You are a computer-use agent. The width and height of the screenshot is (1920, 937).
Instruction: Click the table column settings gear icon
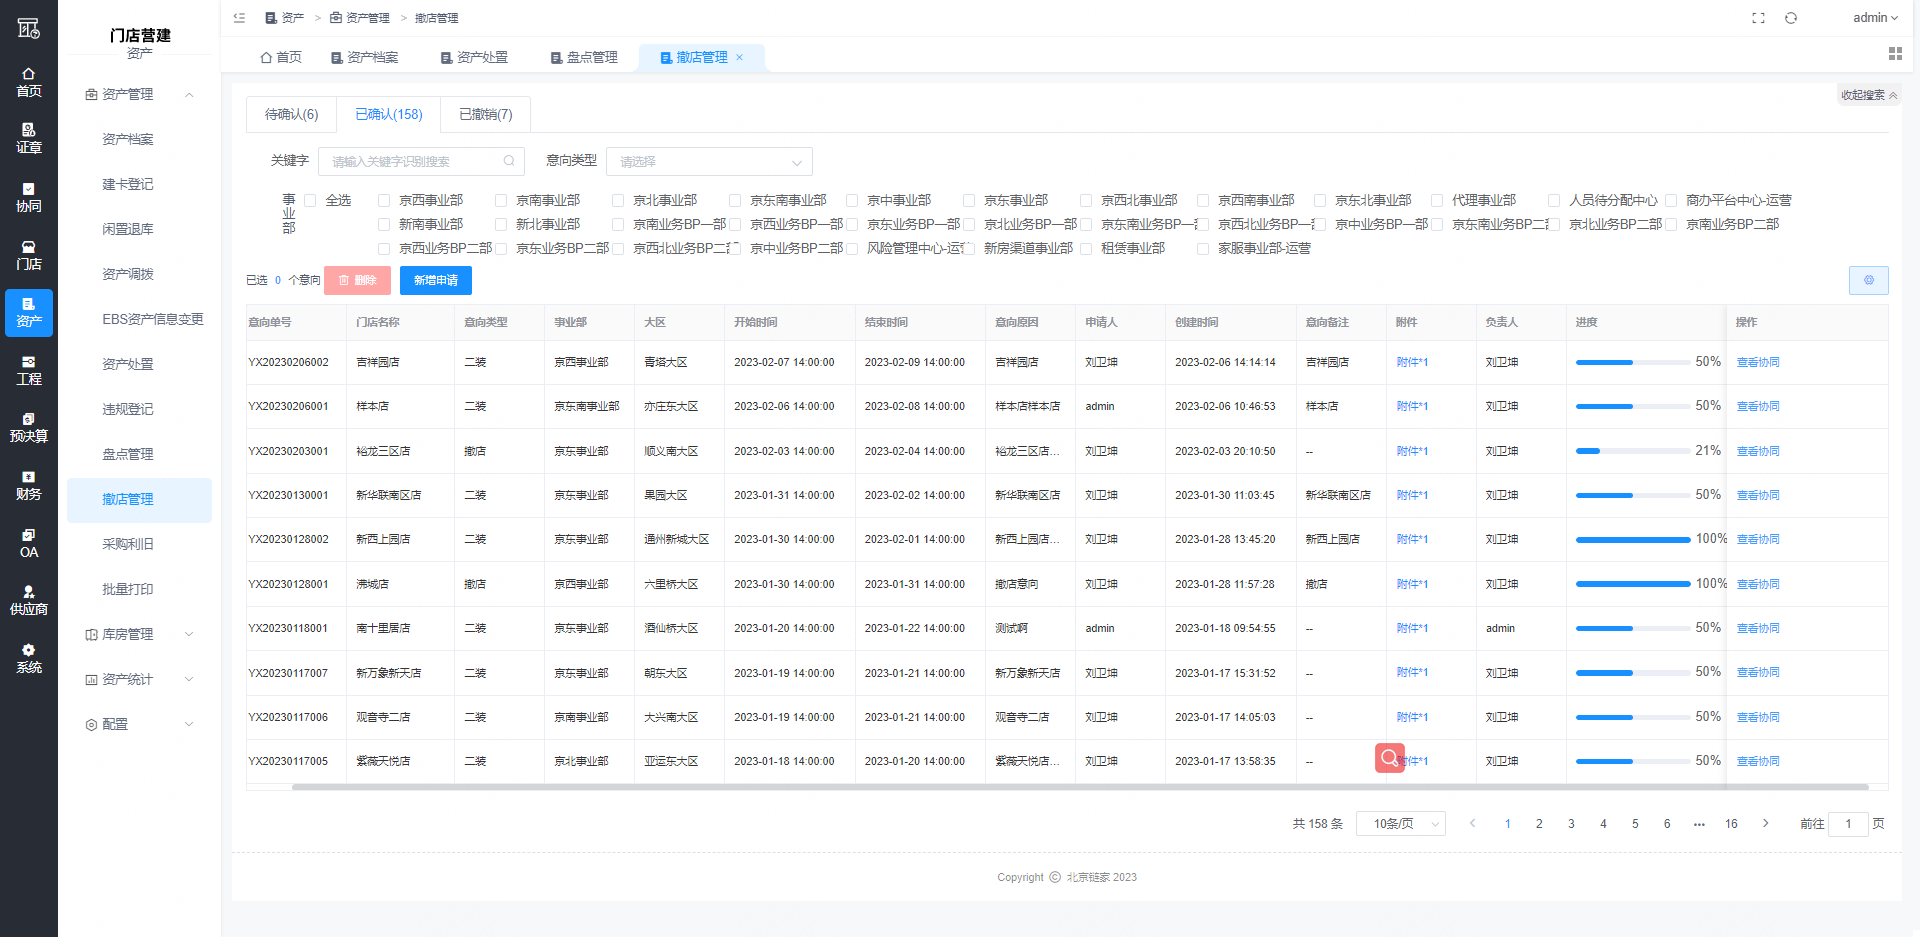click(1868, 280)
